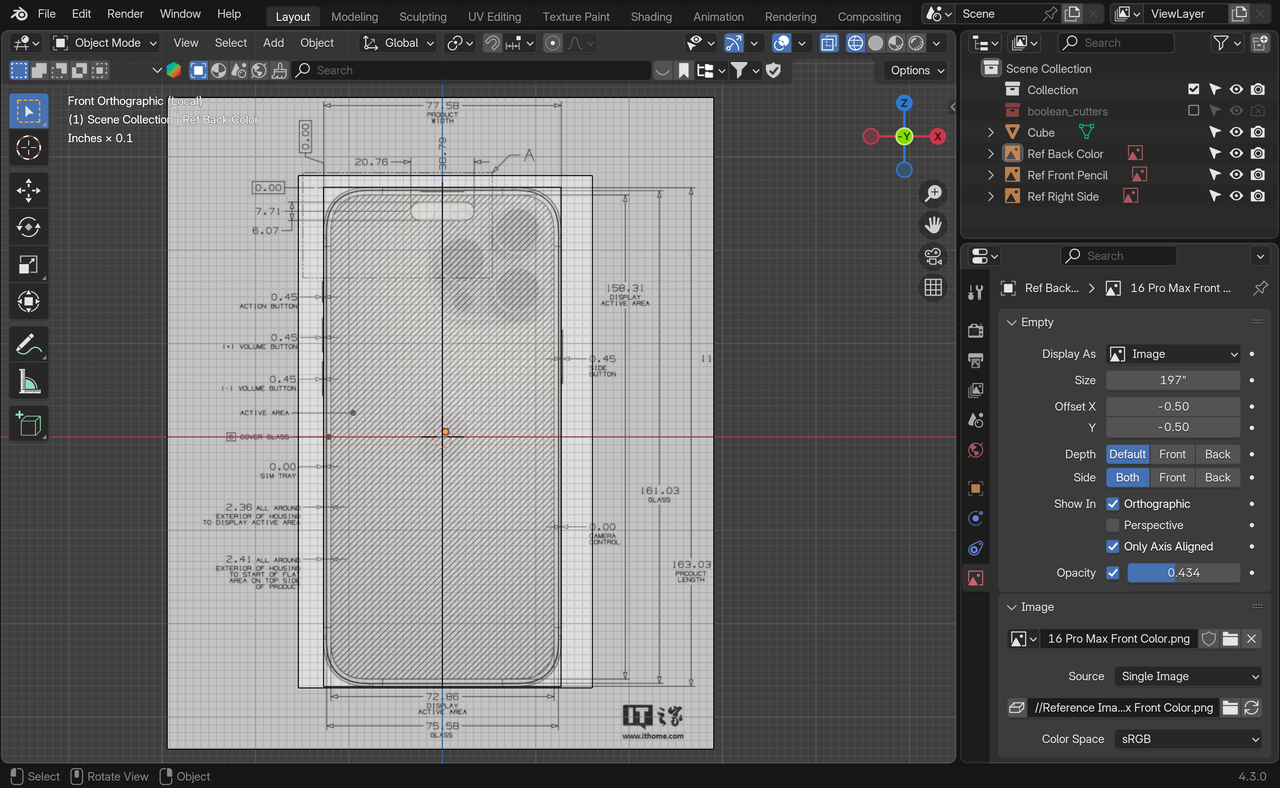Toggle the Opacity checkbox
Screen dimensions: 1280x788
1112,573
